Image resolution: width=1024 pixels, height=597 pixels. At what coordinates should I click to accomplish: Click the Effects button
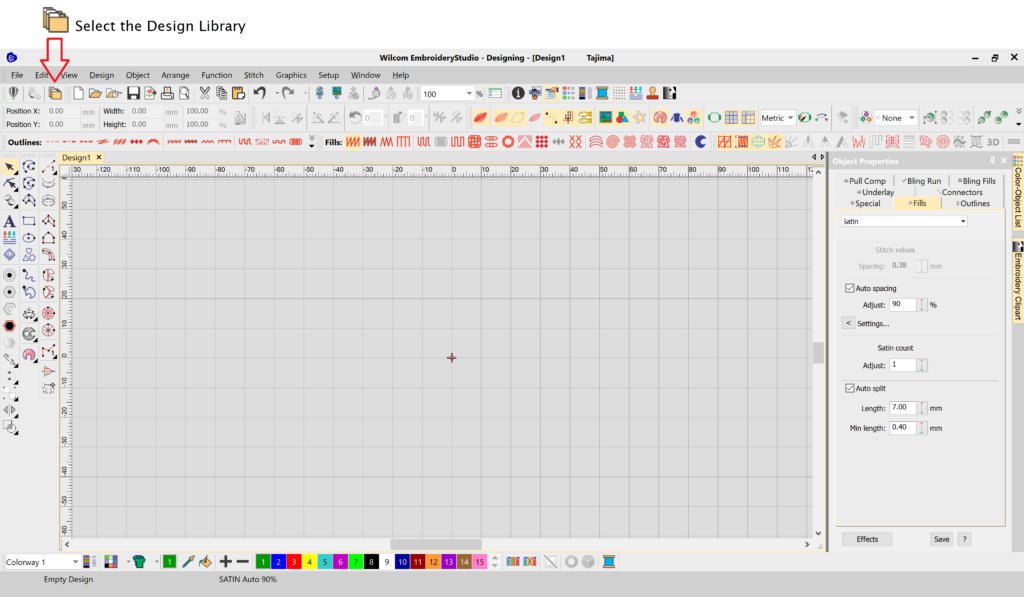tap(867, 539)
